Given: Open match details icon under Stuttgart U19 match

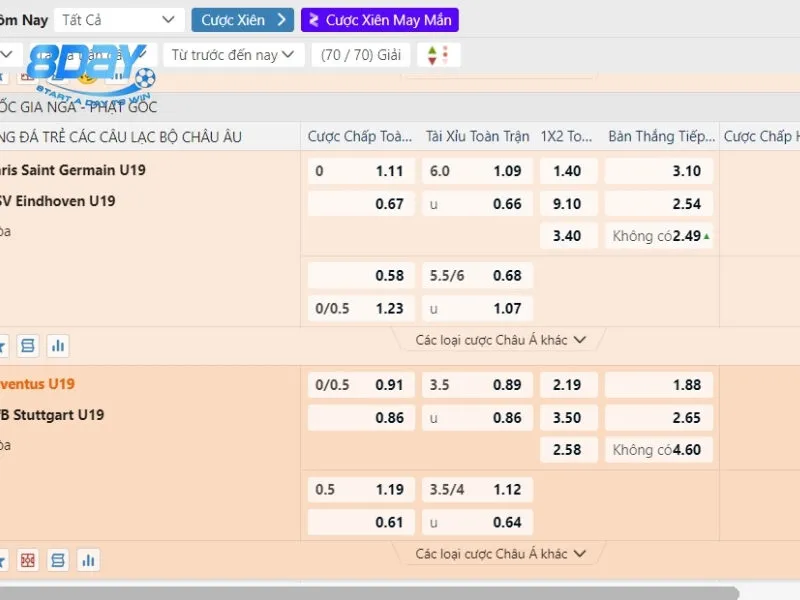Looking at the screenshot, I should point(58,560).
